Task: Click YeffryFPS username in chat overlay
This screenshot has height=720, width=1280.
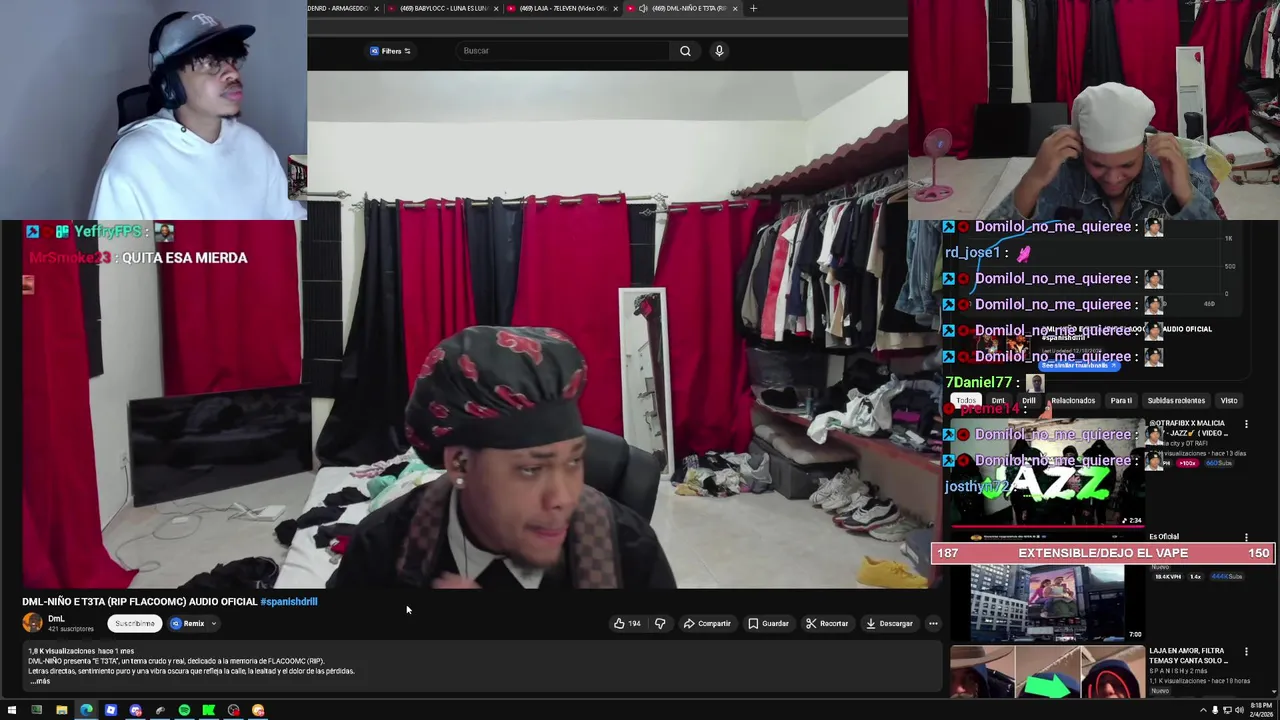Action: coord(108,232)
